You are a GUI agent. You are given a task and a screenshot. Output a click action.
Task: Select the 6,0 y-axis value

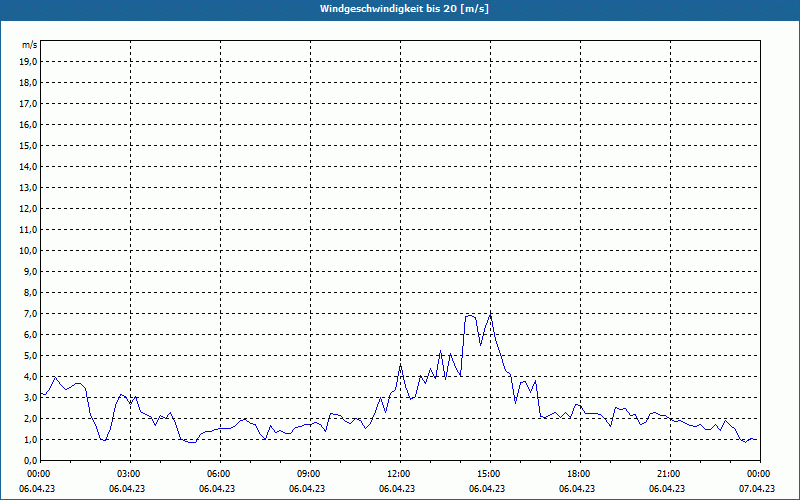tap(30, 334)
